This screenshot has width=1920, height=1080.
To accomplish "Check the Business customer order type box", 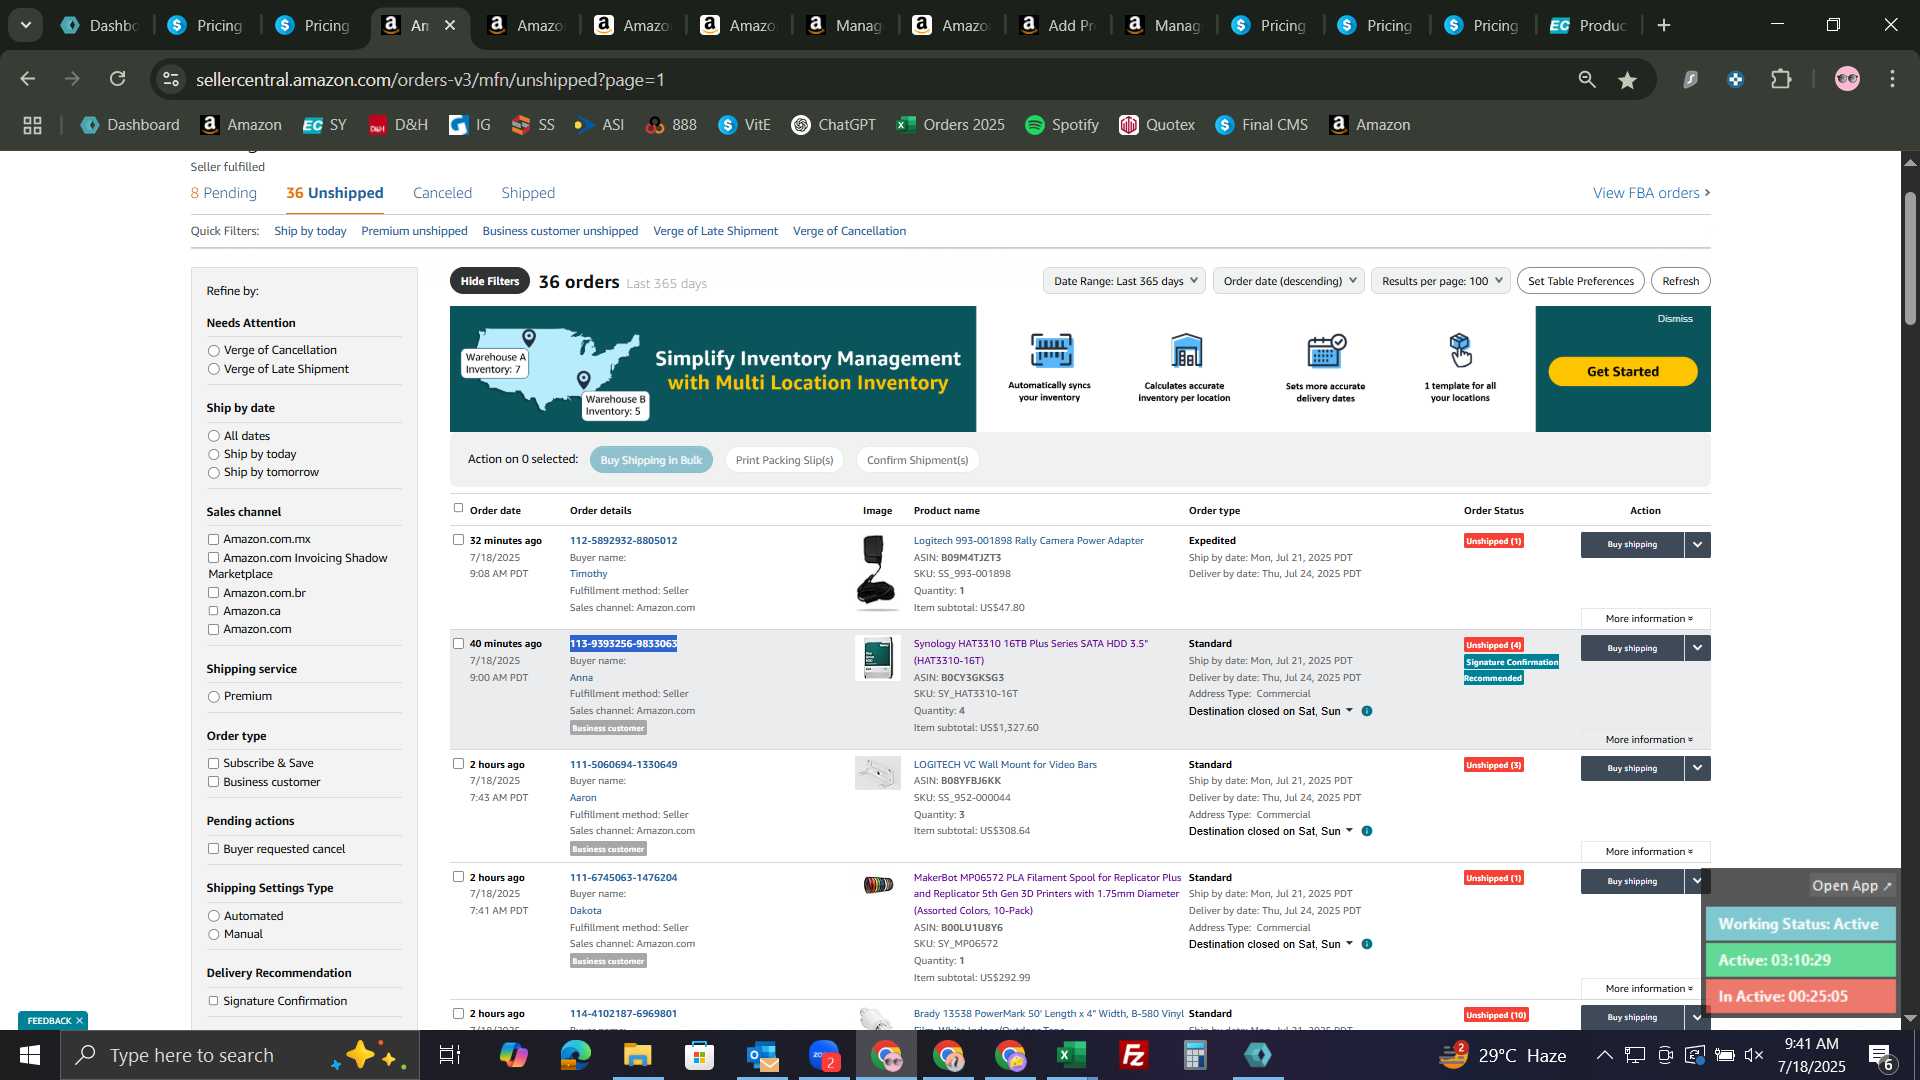I will pos(213,782).
